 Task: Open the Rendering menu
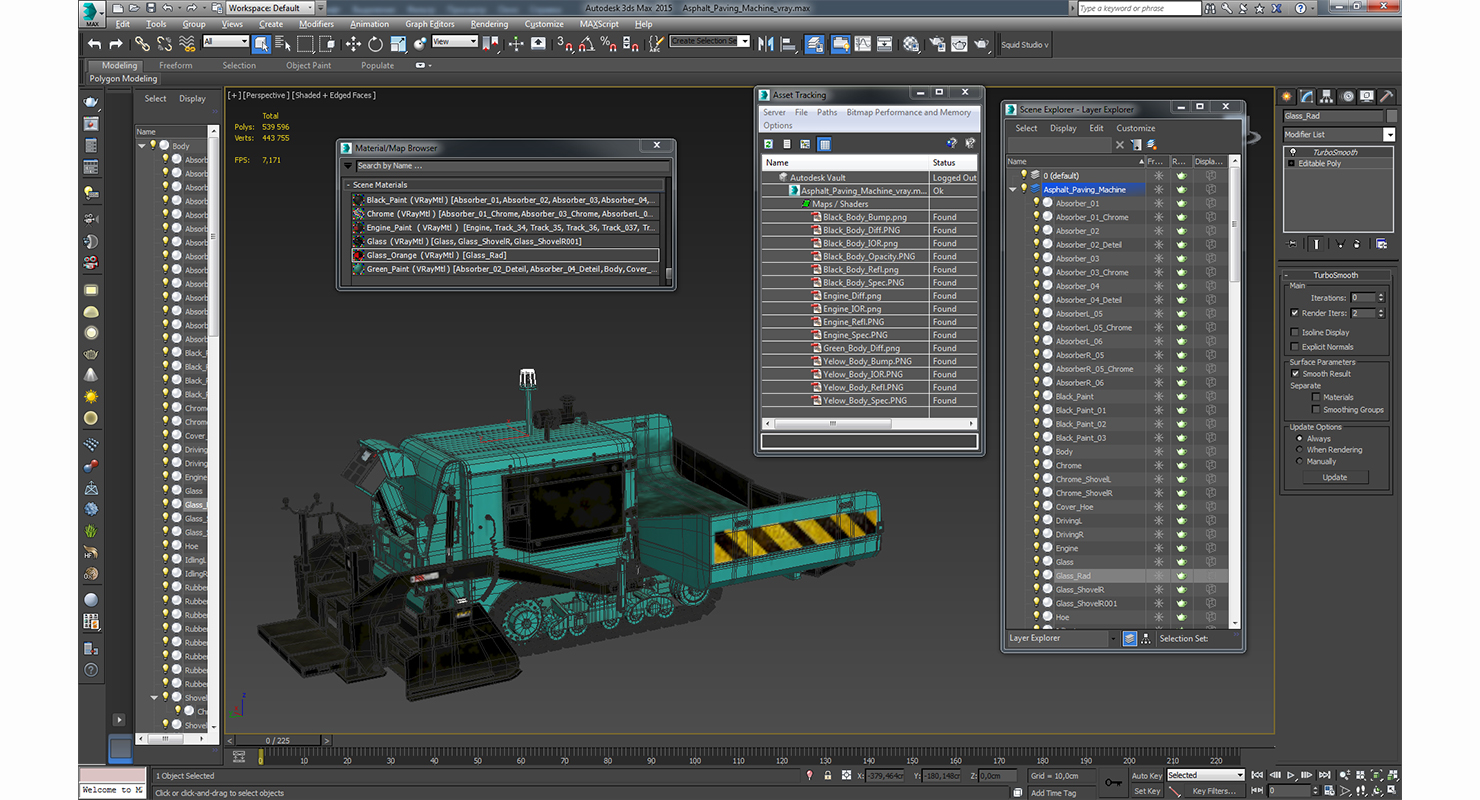coord(489,24)
